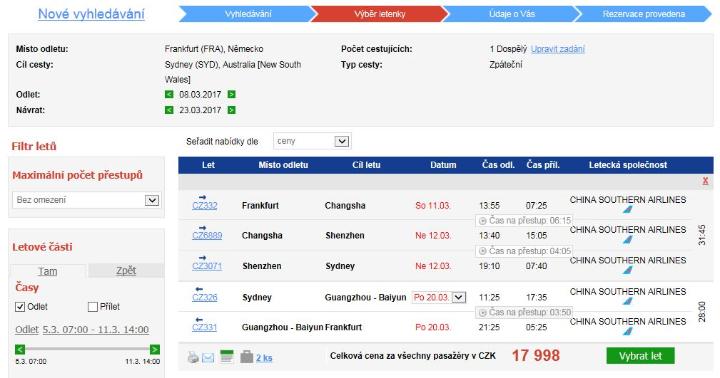Click the Letecká společnost column header
Screen dimensions: 720x378
click(628, 165)
